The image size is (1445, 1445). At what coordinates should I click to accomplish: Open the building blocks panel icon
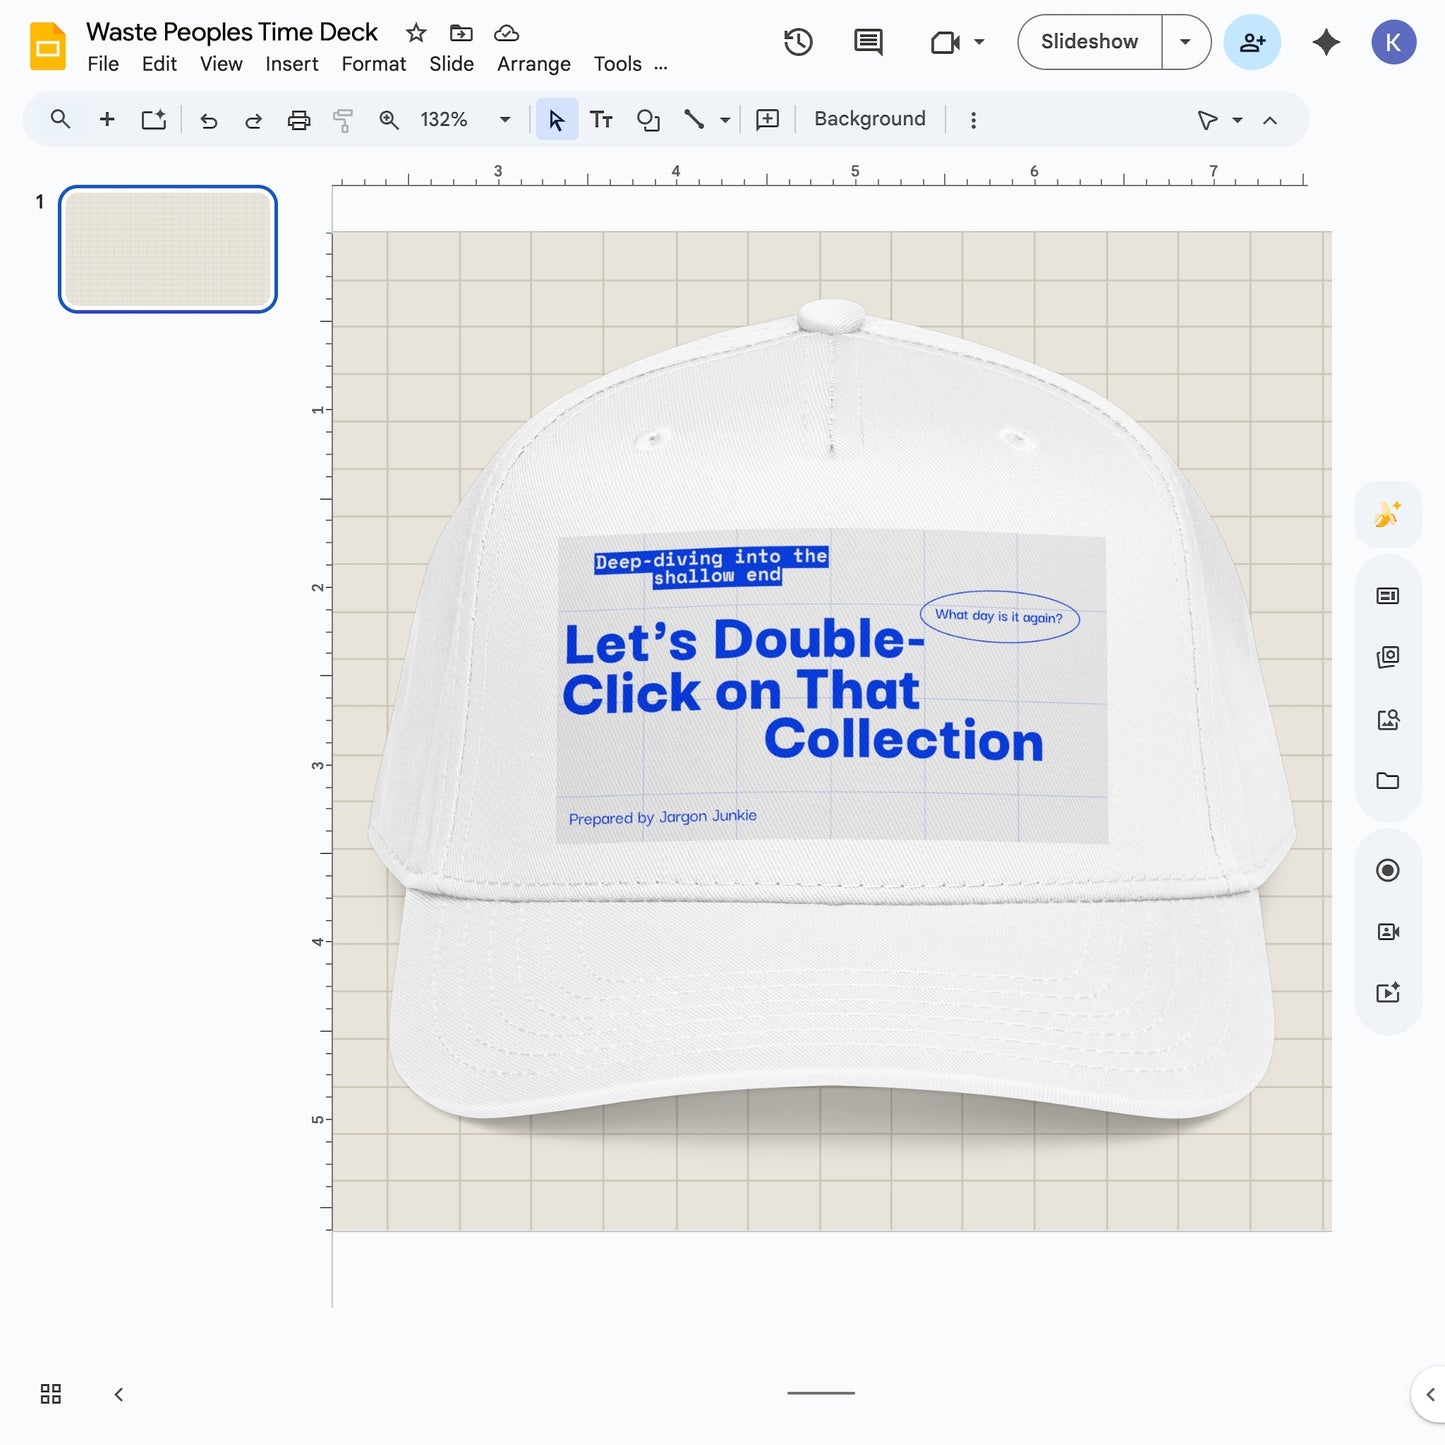click(1388, 657)
